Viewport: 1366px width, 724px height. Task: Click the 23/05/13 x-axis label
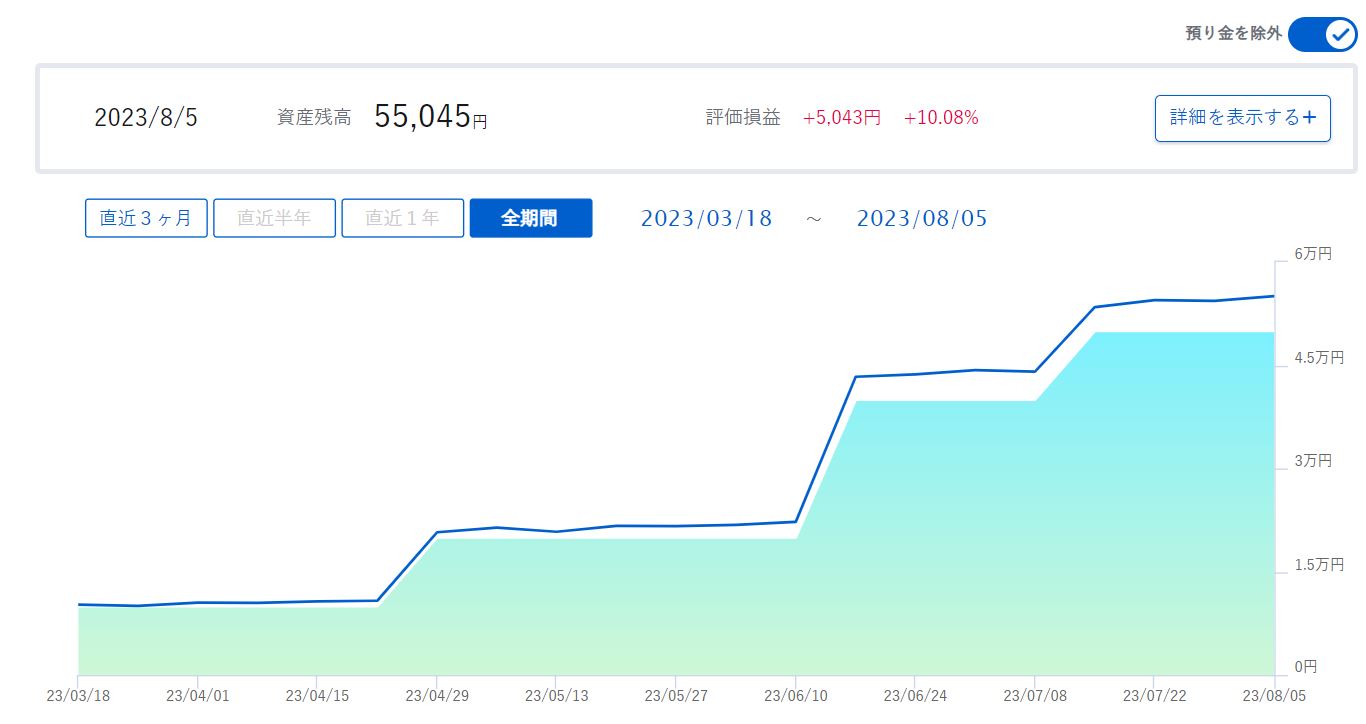556,695
